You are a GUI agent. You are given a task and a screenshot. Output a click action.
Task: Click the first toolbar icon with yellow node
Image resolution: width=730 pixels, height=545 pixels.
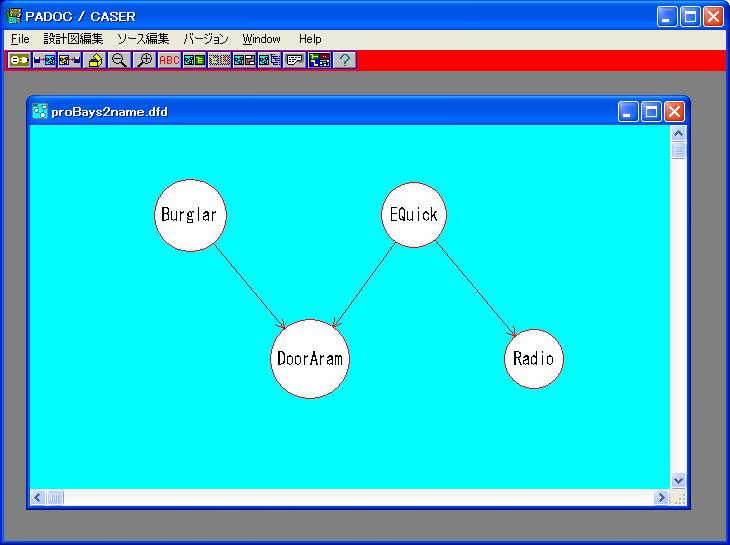pyautogui.click(x=19, y=61)
